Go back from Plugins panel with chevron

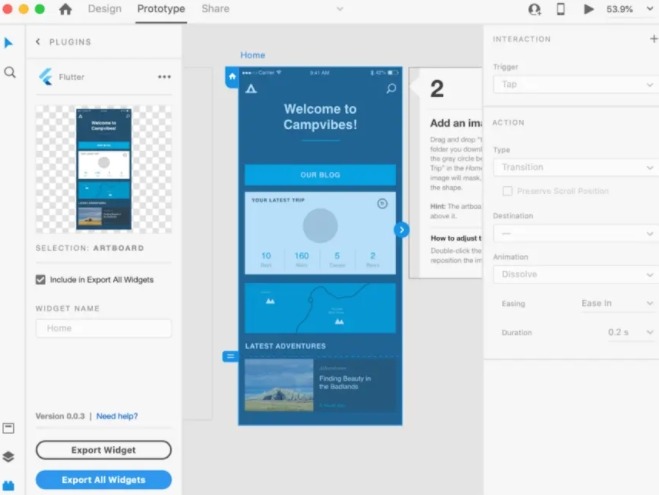point(38,42)
